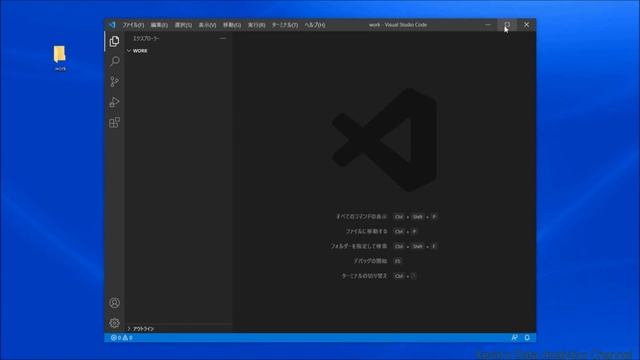Select the work folder on the desktop
Image resolution: width=640 pixels, height=360 pixels.
pos(60,58)
